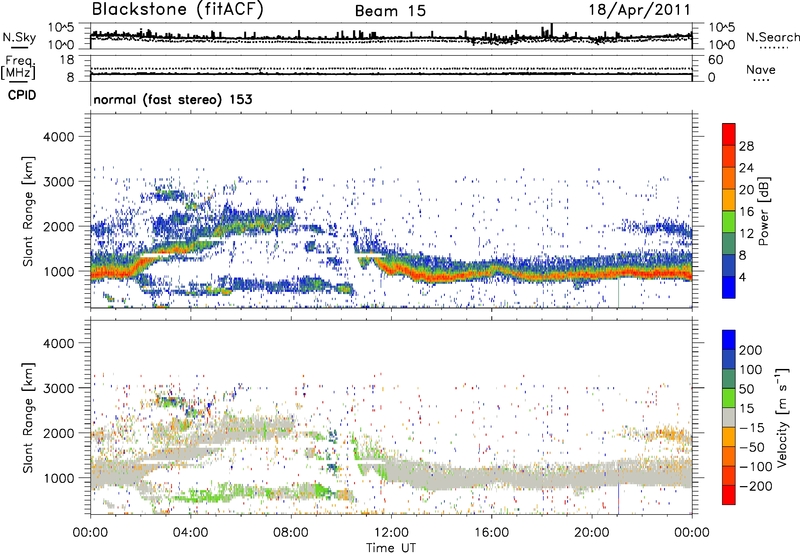The image size is (800, 554).
Task: Click the -100 label on velocity colorbar
Action: tap(755, 467)
